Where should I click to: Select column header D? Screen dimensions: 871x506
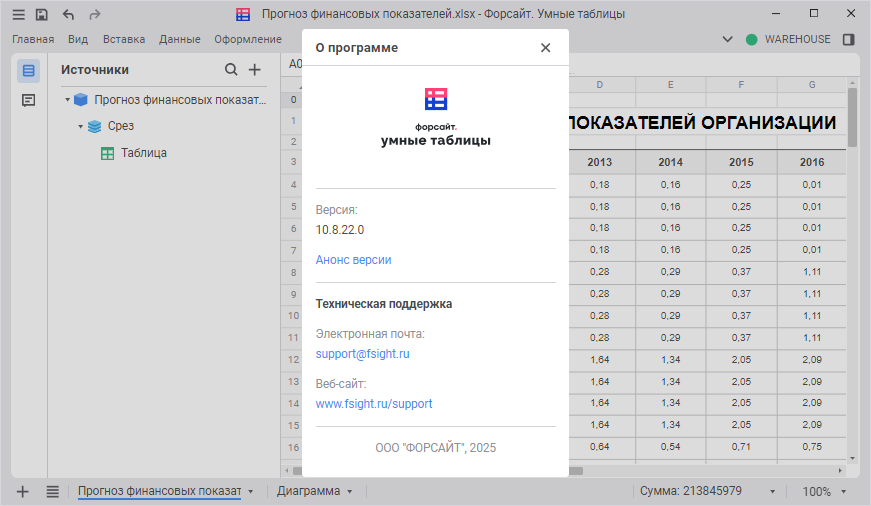click(599, 84)
